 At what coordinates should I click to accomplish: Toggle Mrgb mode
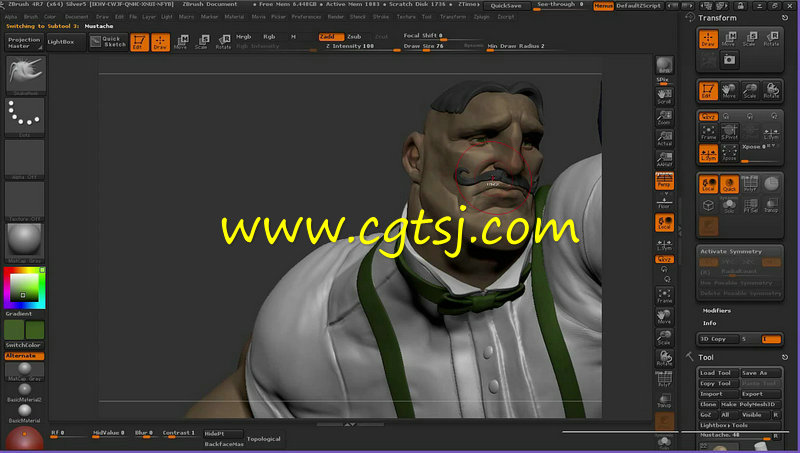click(243, 37)
